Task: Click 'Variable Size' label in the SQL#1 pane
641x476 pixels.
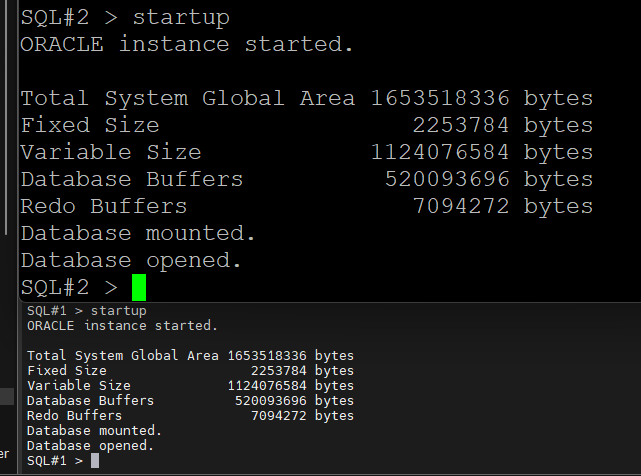Action: (x=79, y=386)
